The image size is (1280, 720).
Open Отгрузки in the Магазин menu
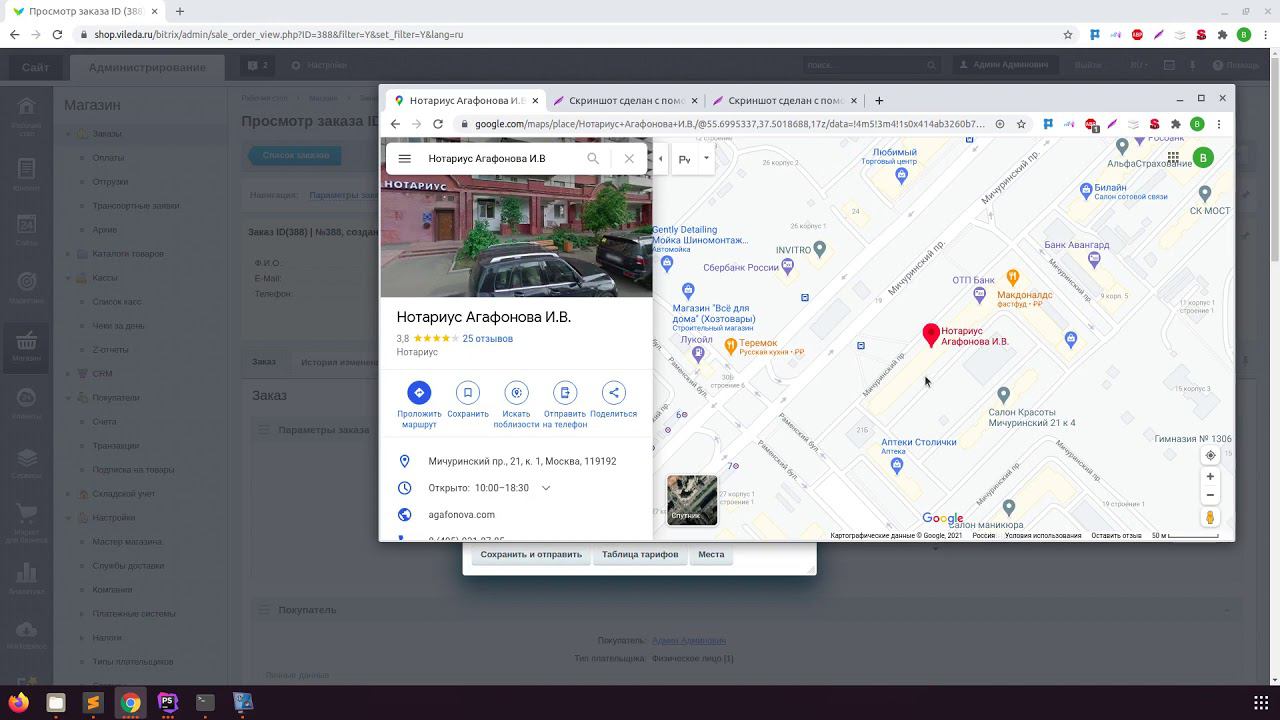pyautogui.click(x=110, y=182)
